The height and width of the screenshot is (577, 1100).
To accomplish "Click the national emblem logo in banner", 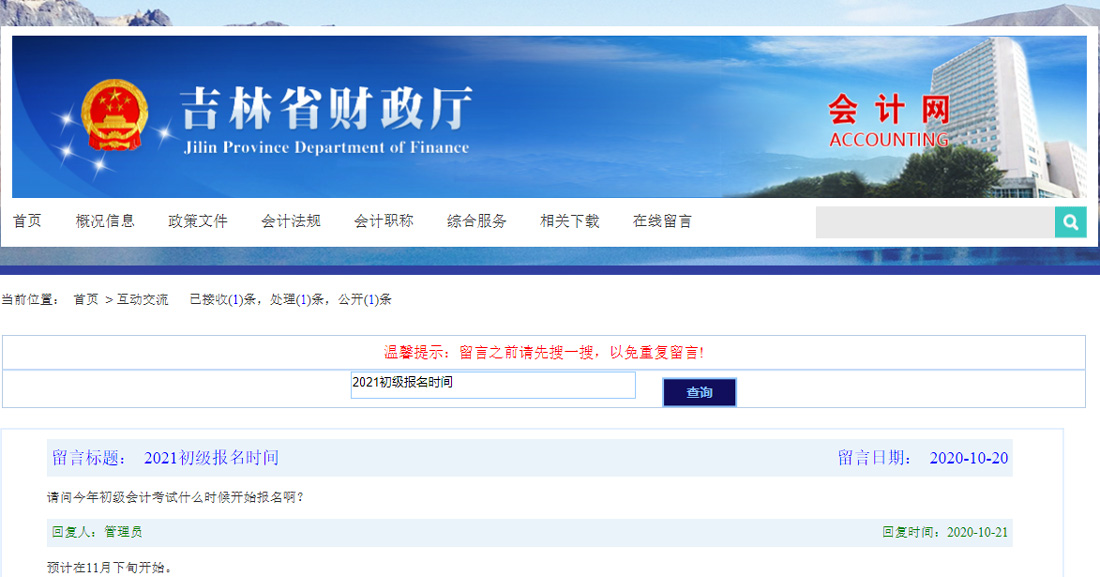I will click(x=114, y=114).
